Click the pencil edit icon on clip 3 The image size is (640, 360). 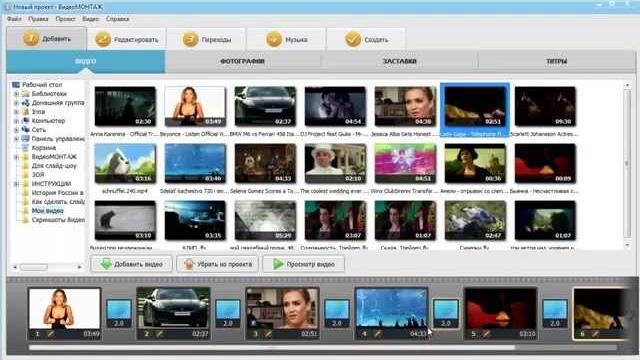[x=268, y=334]
